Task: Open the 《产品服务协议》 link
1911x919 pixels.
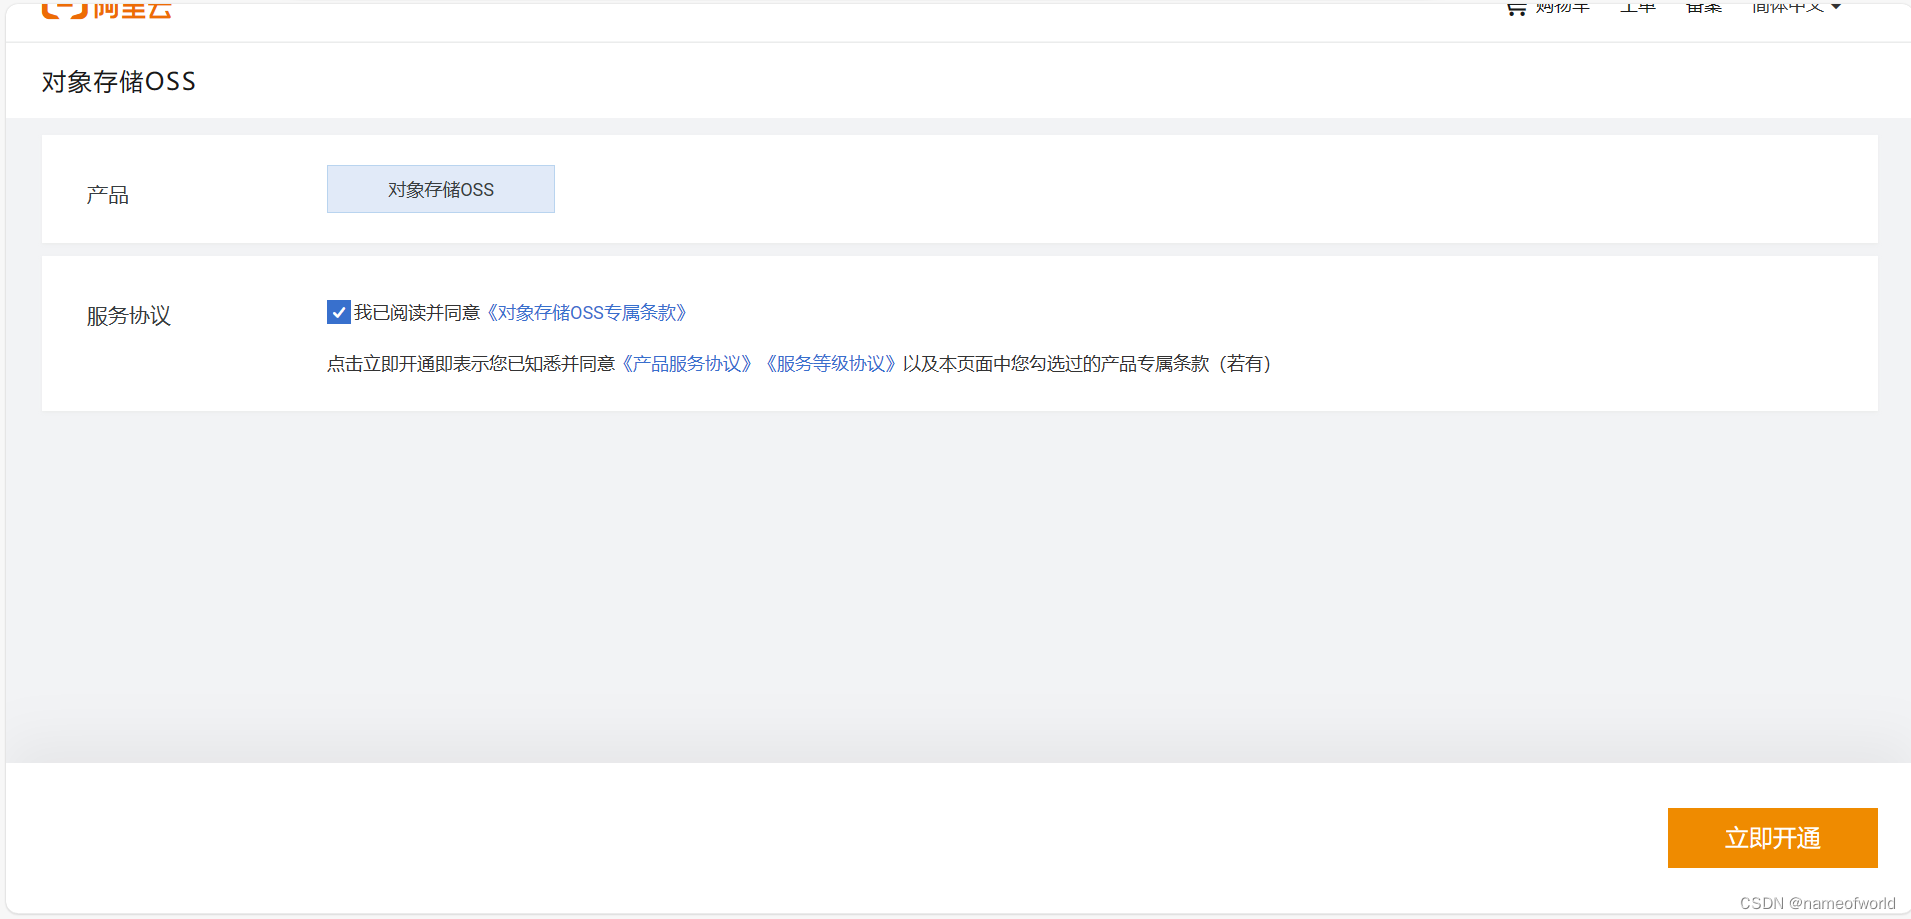Action: [687, 364]
